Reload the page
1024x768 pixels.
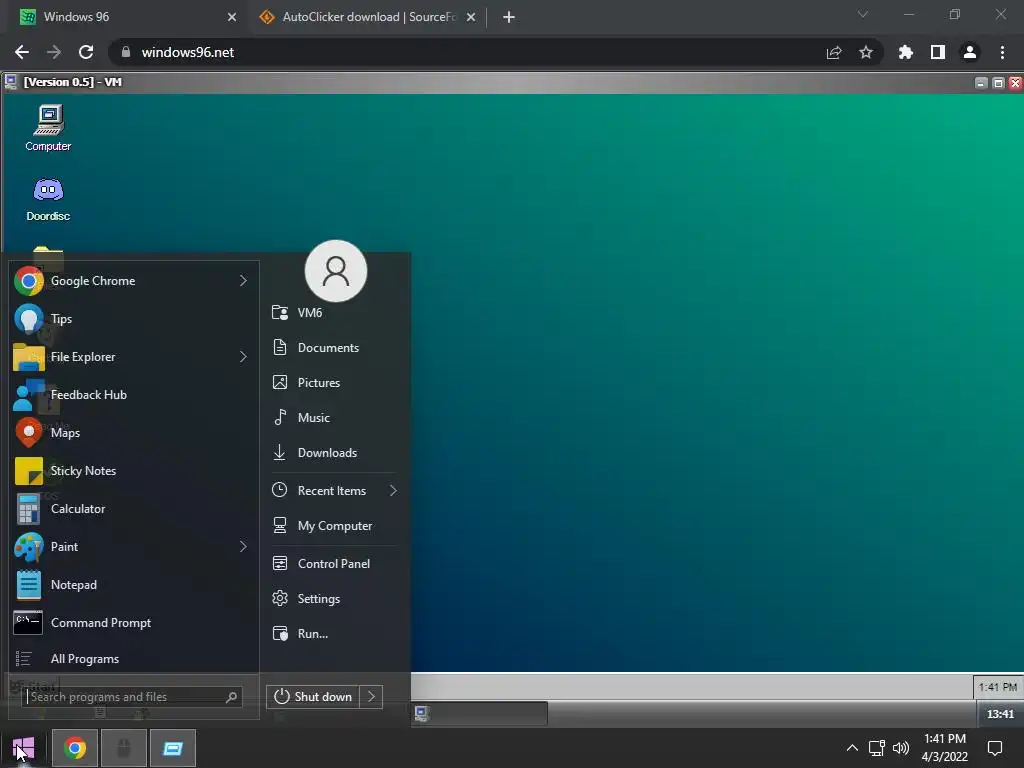(x=86, y=52)
